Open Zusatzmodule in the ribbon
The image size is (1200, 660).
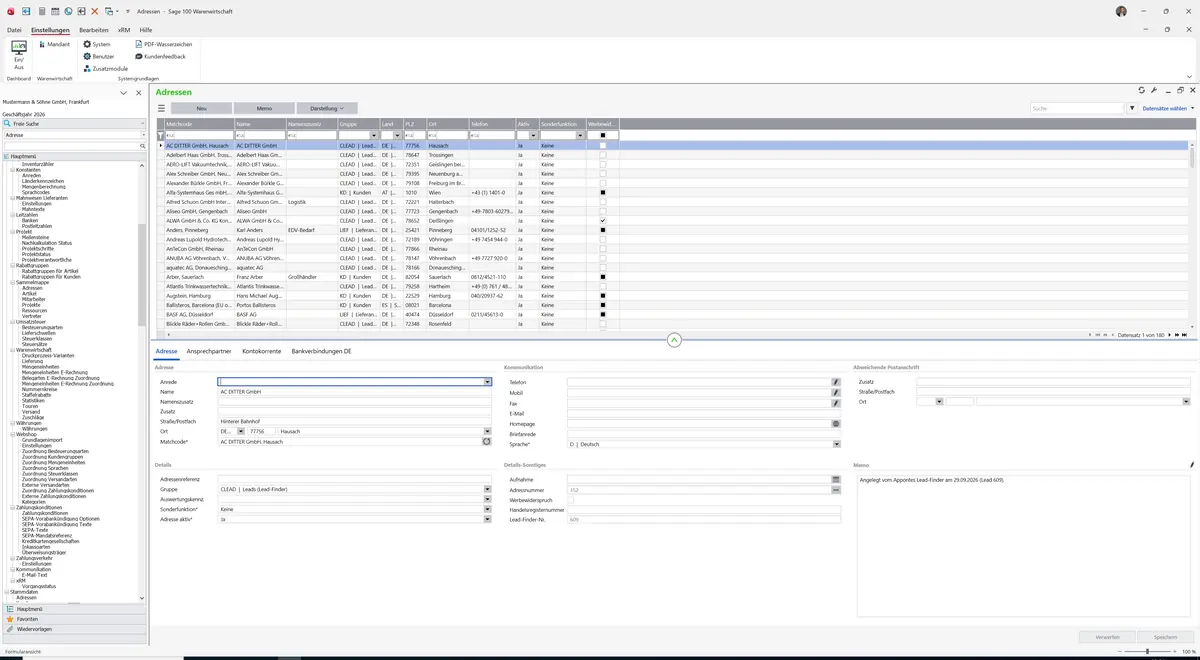tap(106, 69)
